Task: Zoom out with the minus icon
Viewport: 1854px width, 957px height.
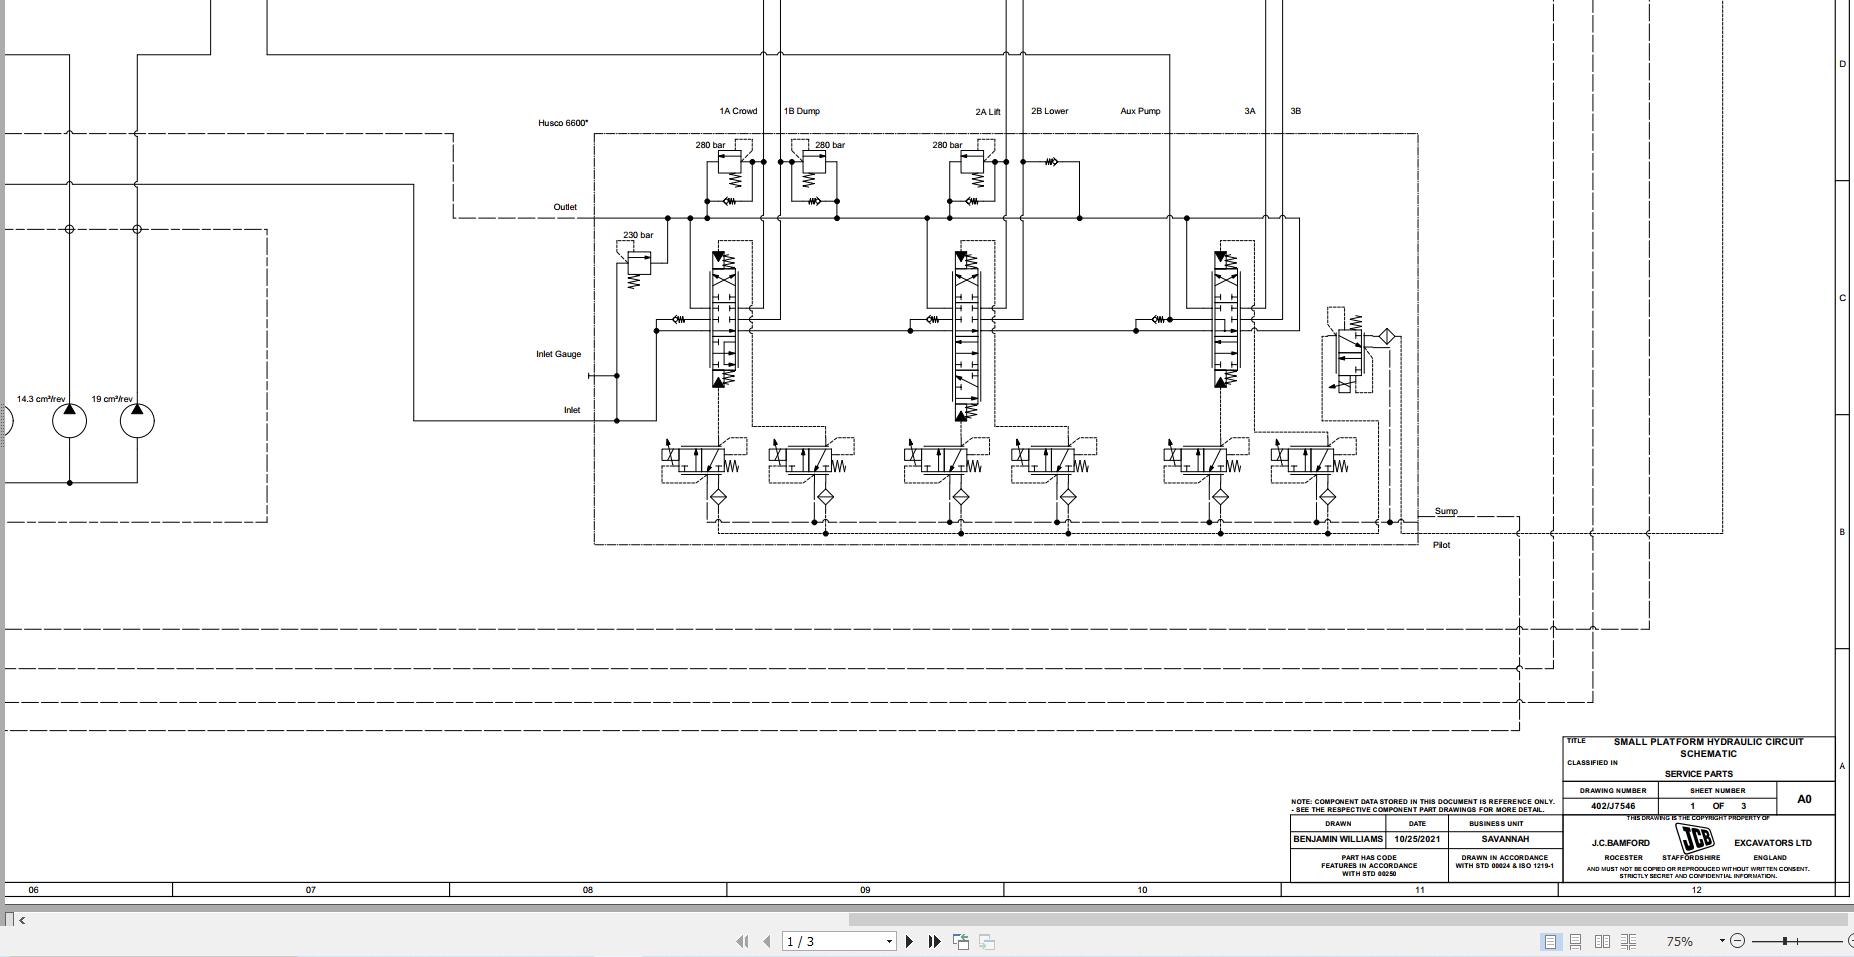Action: (x=1738, y=941)
